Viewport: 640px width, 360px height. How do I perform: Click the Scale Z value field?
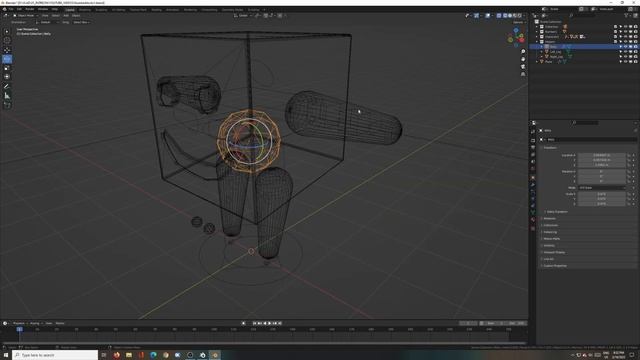click(601, 204)
